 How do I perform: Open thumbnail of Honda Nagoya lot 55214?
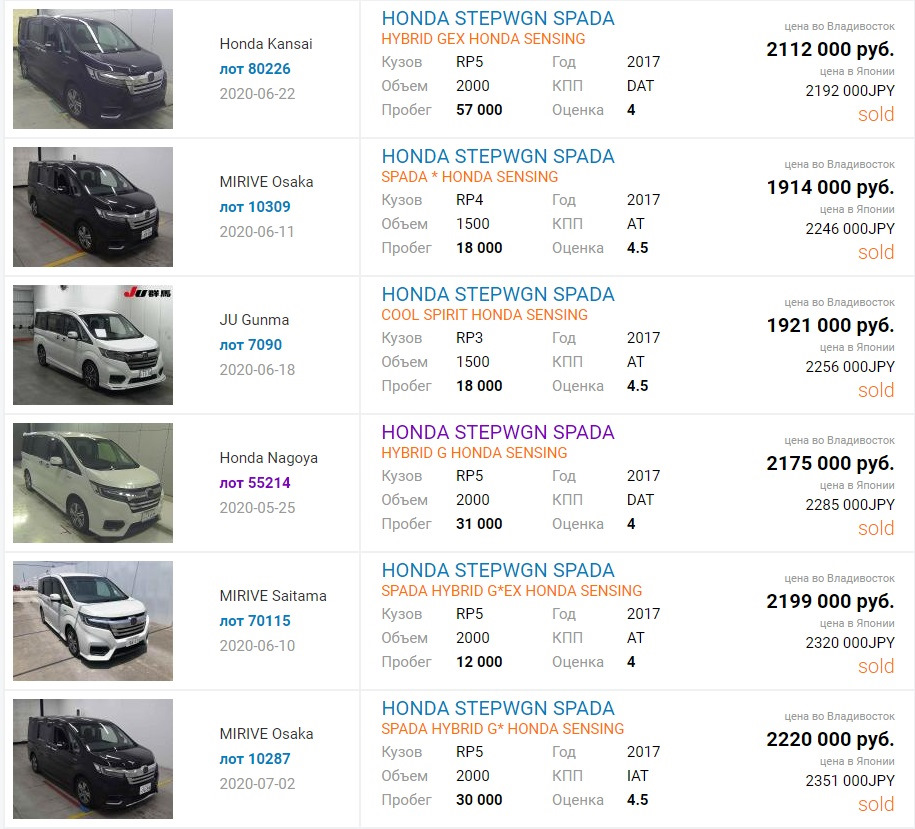93,483
